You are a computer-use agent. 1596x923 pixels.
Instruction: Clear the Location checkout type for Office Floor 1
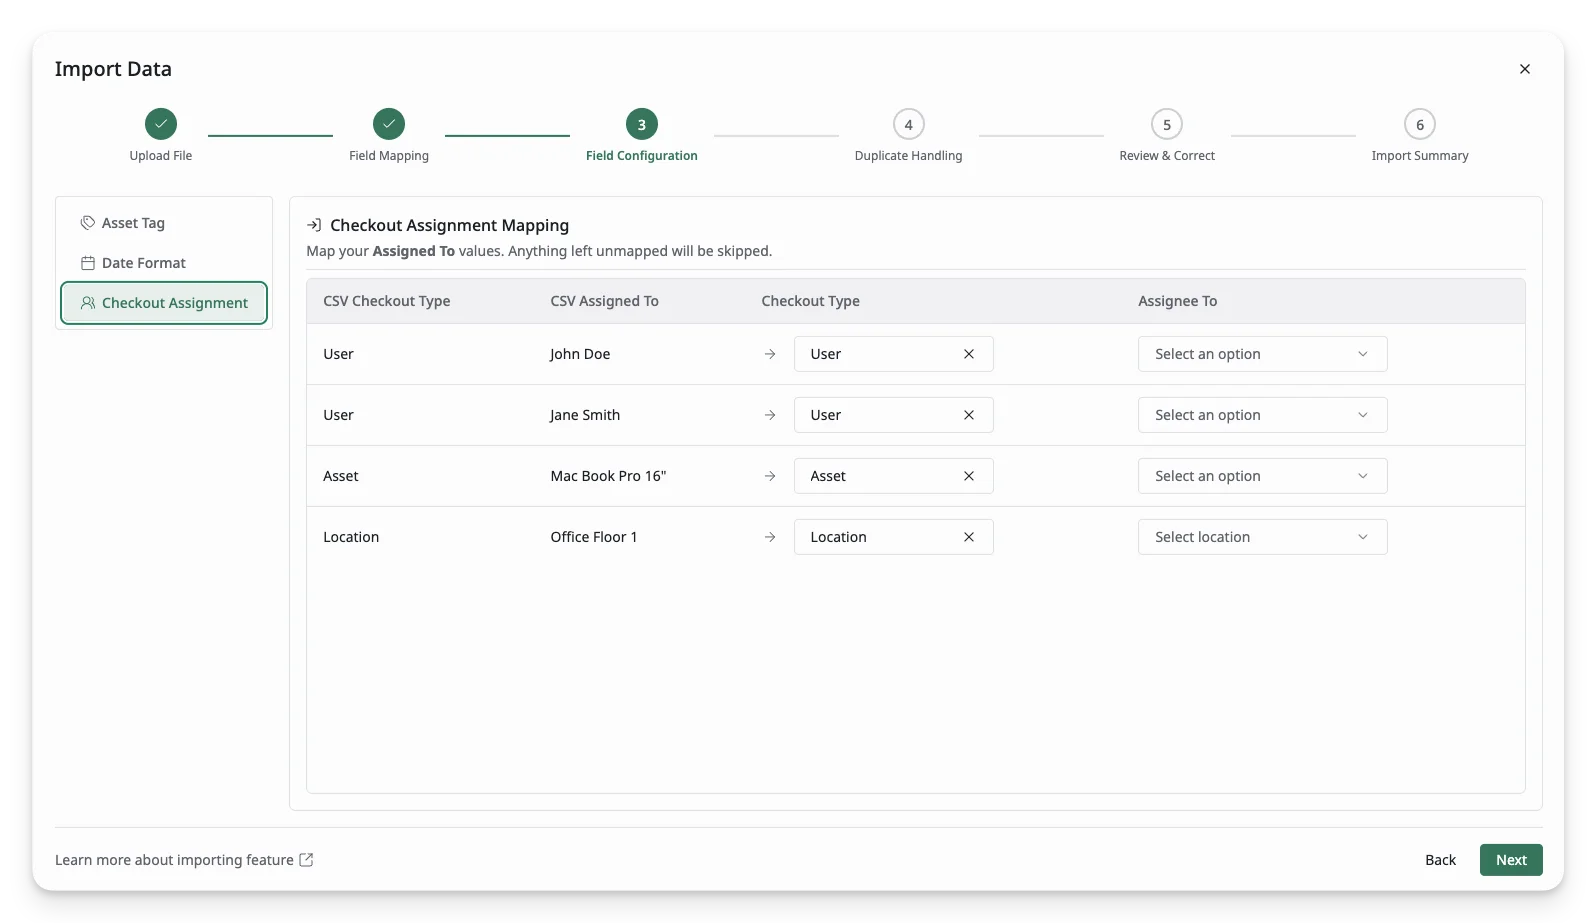click(968, 537)
